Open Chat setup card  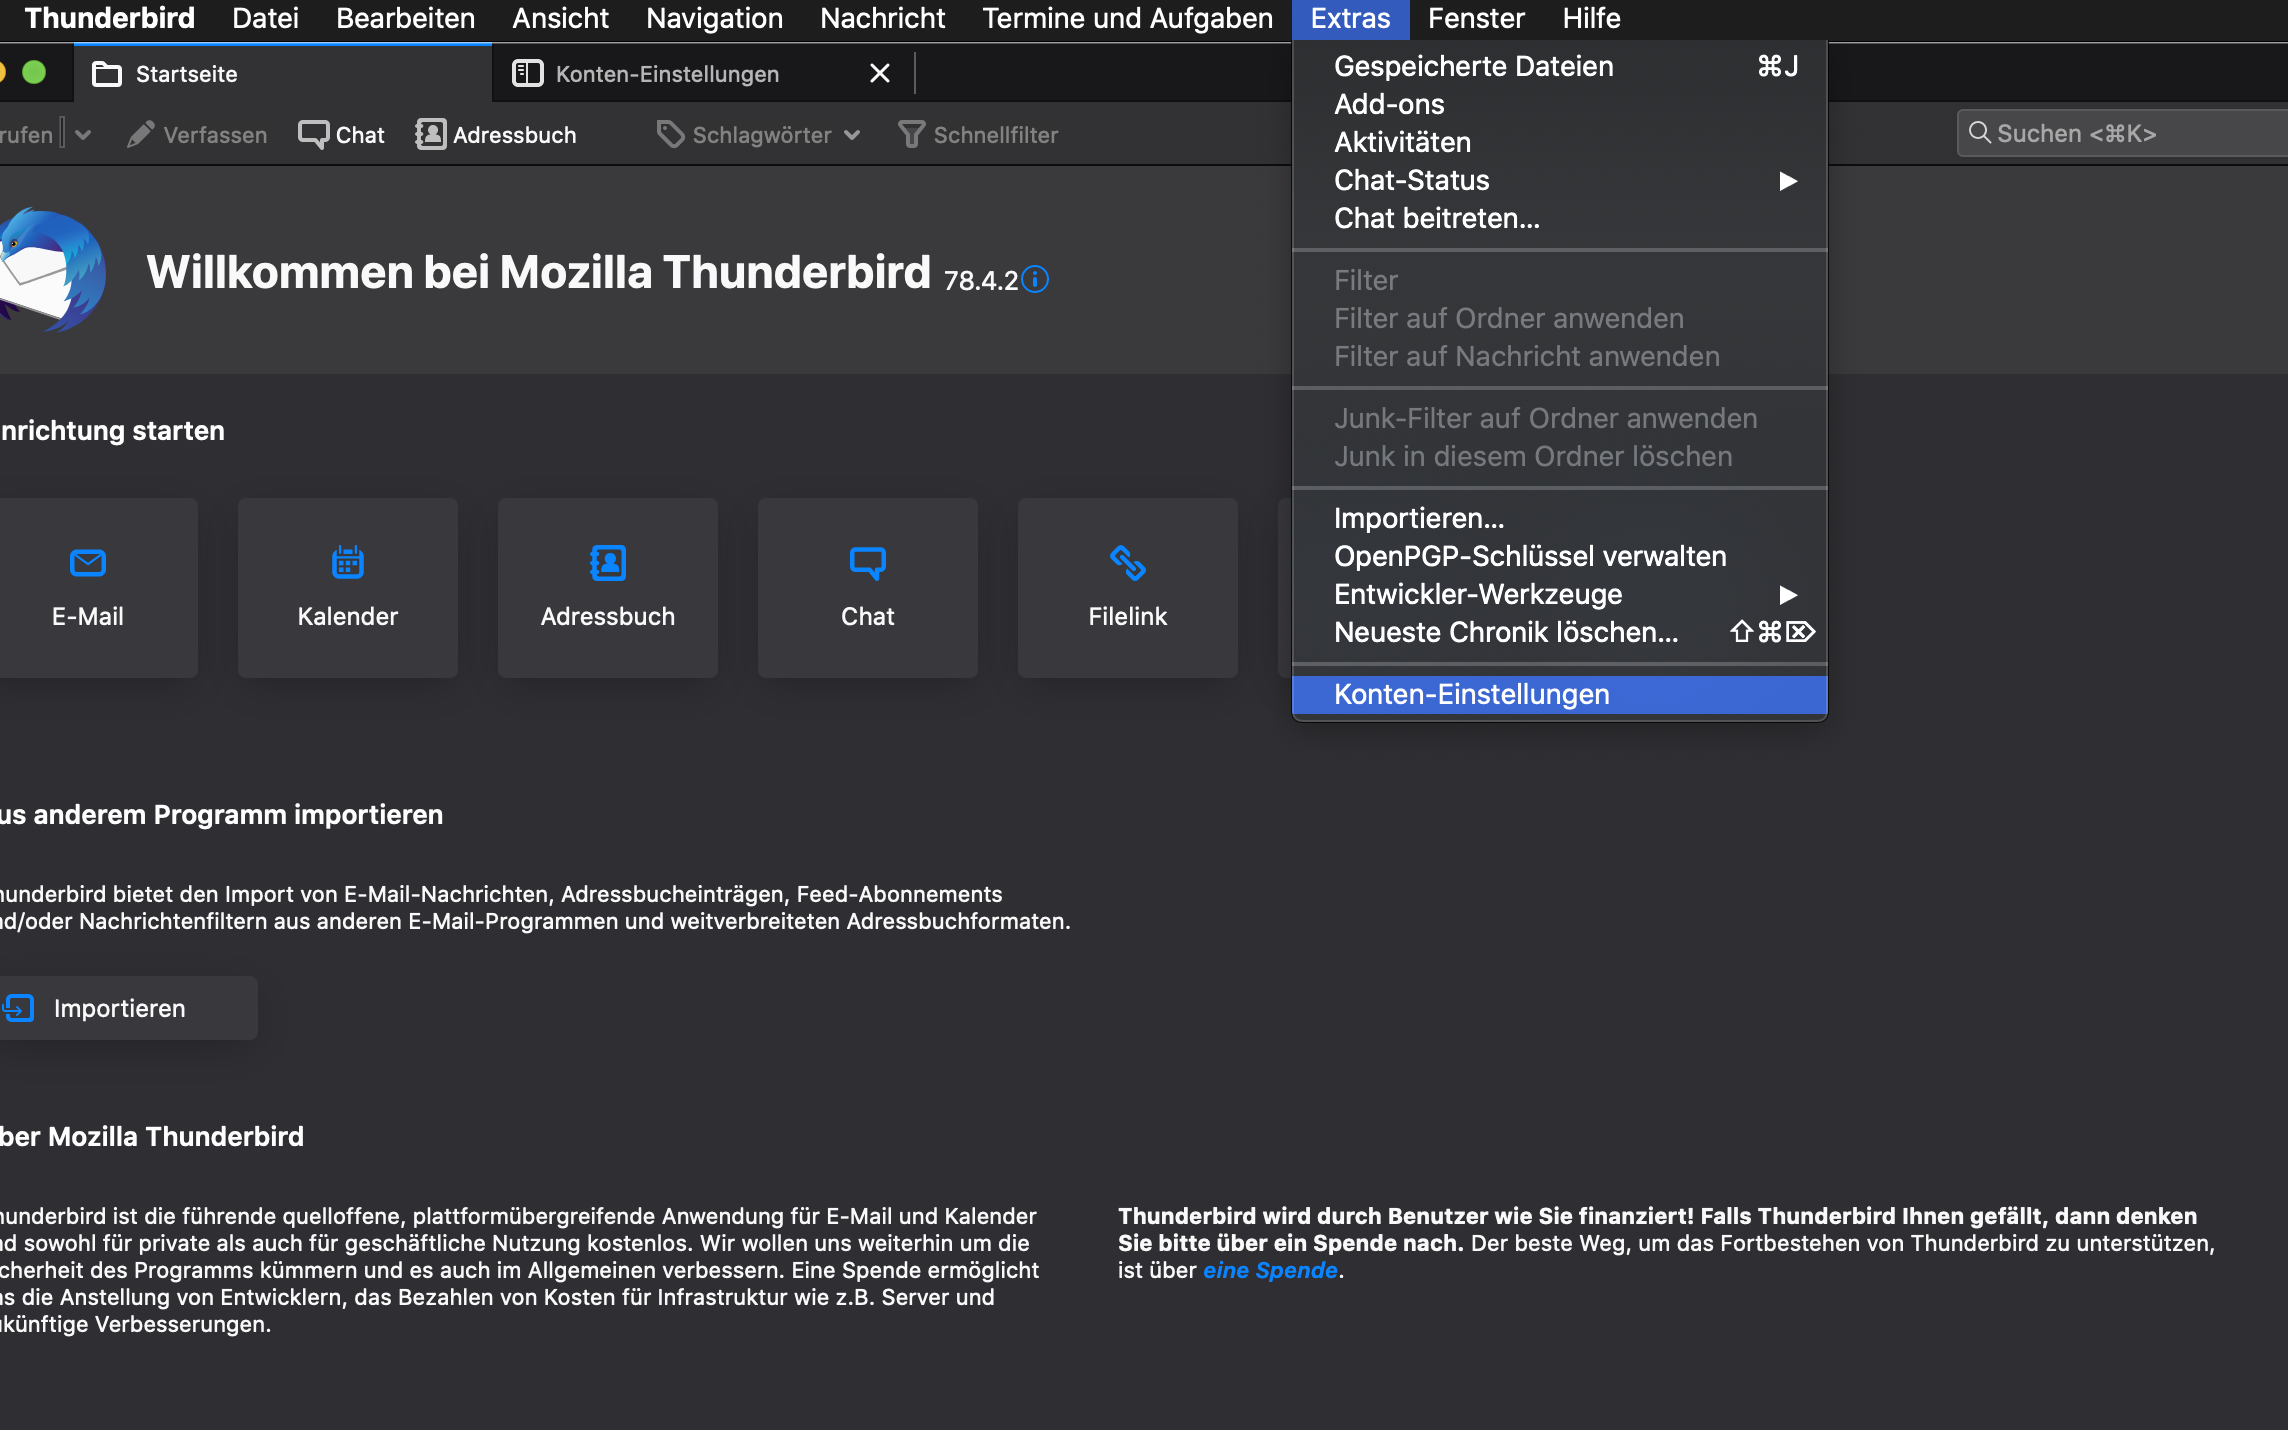tap(868, 588)
